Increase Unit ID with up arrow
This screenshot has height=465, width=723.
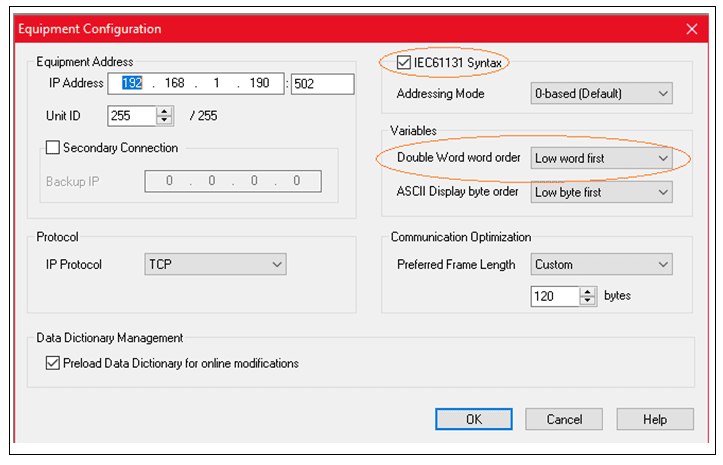pos(164,111)
